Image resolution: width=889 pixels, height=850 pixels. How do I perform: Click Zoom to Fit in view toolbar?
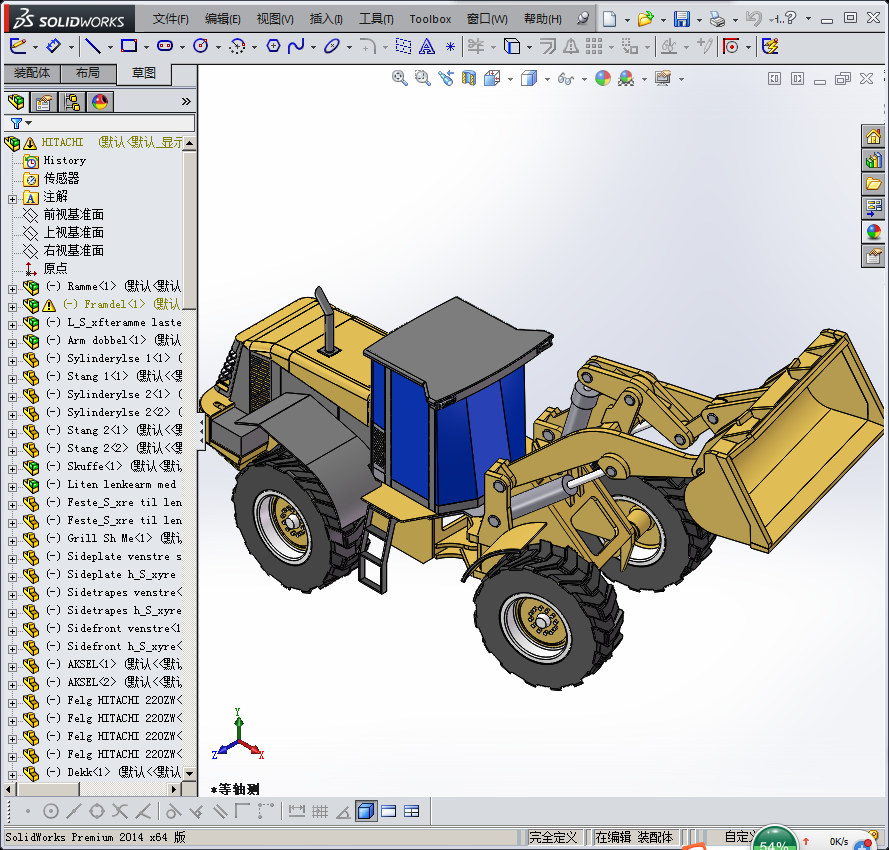[x=400, y=78]
